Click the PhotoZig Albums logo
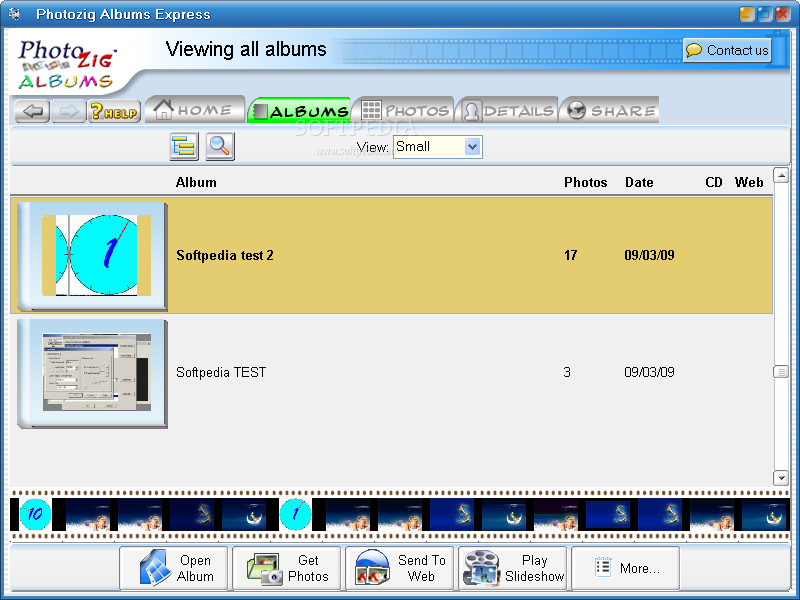 point(66,64)
